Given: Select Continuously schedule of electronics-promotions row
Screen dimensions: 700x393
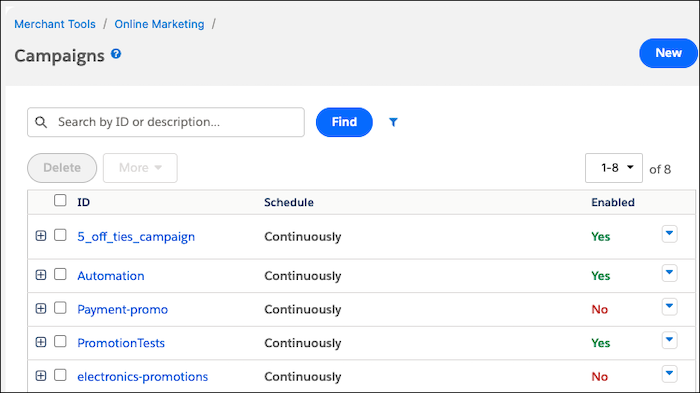Looking at the screenshot, I should (303, 377).
